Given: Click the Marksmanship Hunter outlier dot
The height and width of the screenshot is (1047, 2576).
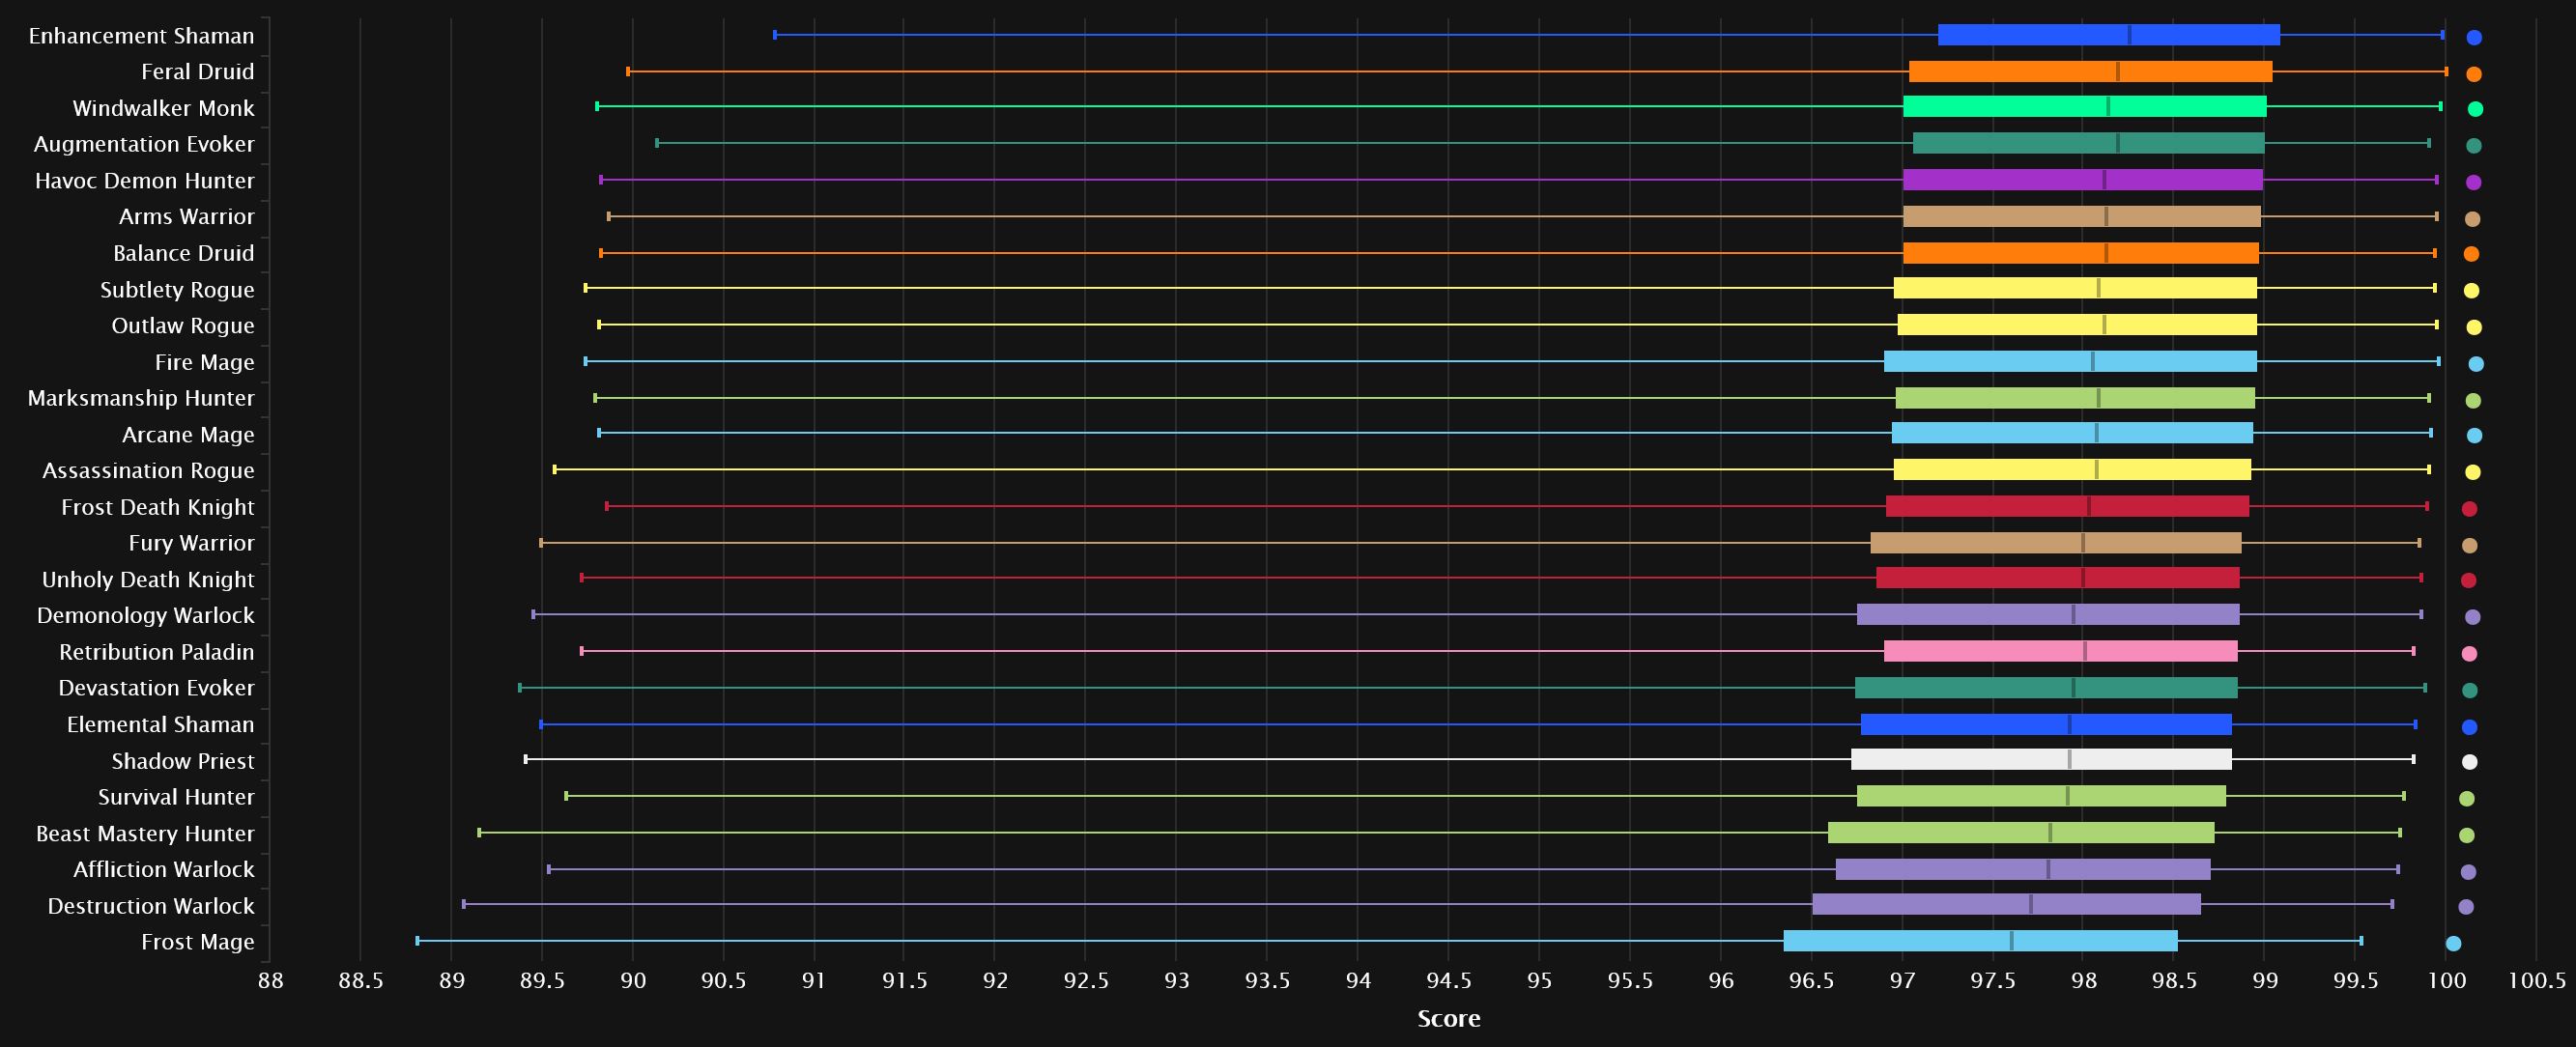Looking at the screenshot, I should [x=2473, y=400].
